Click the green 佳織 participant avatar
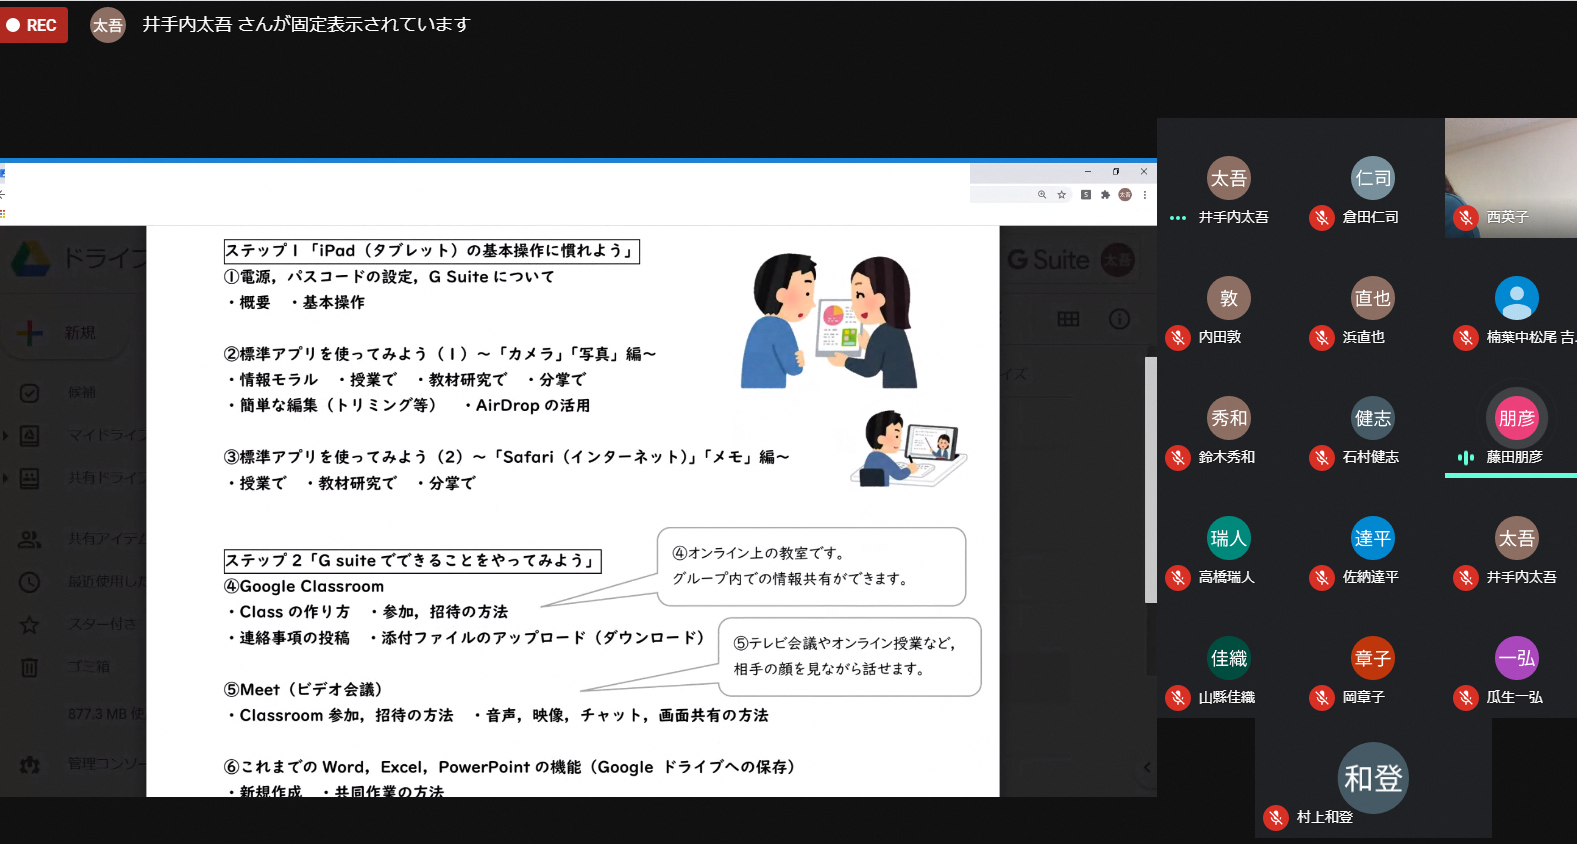 [1229, 658]
